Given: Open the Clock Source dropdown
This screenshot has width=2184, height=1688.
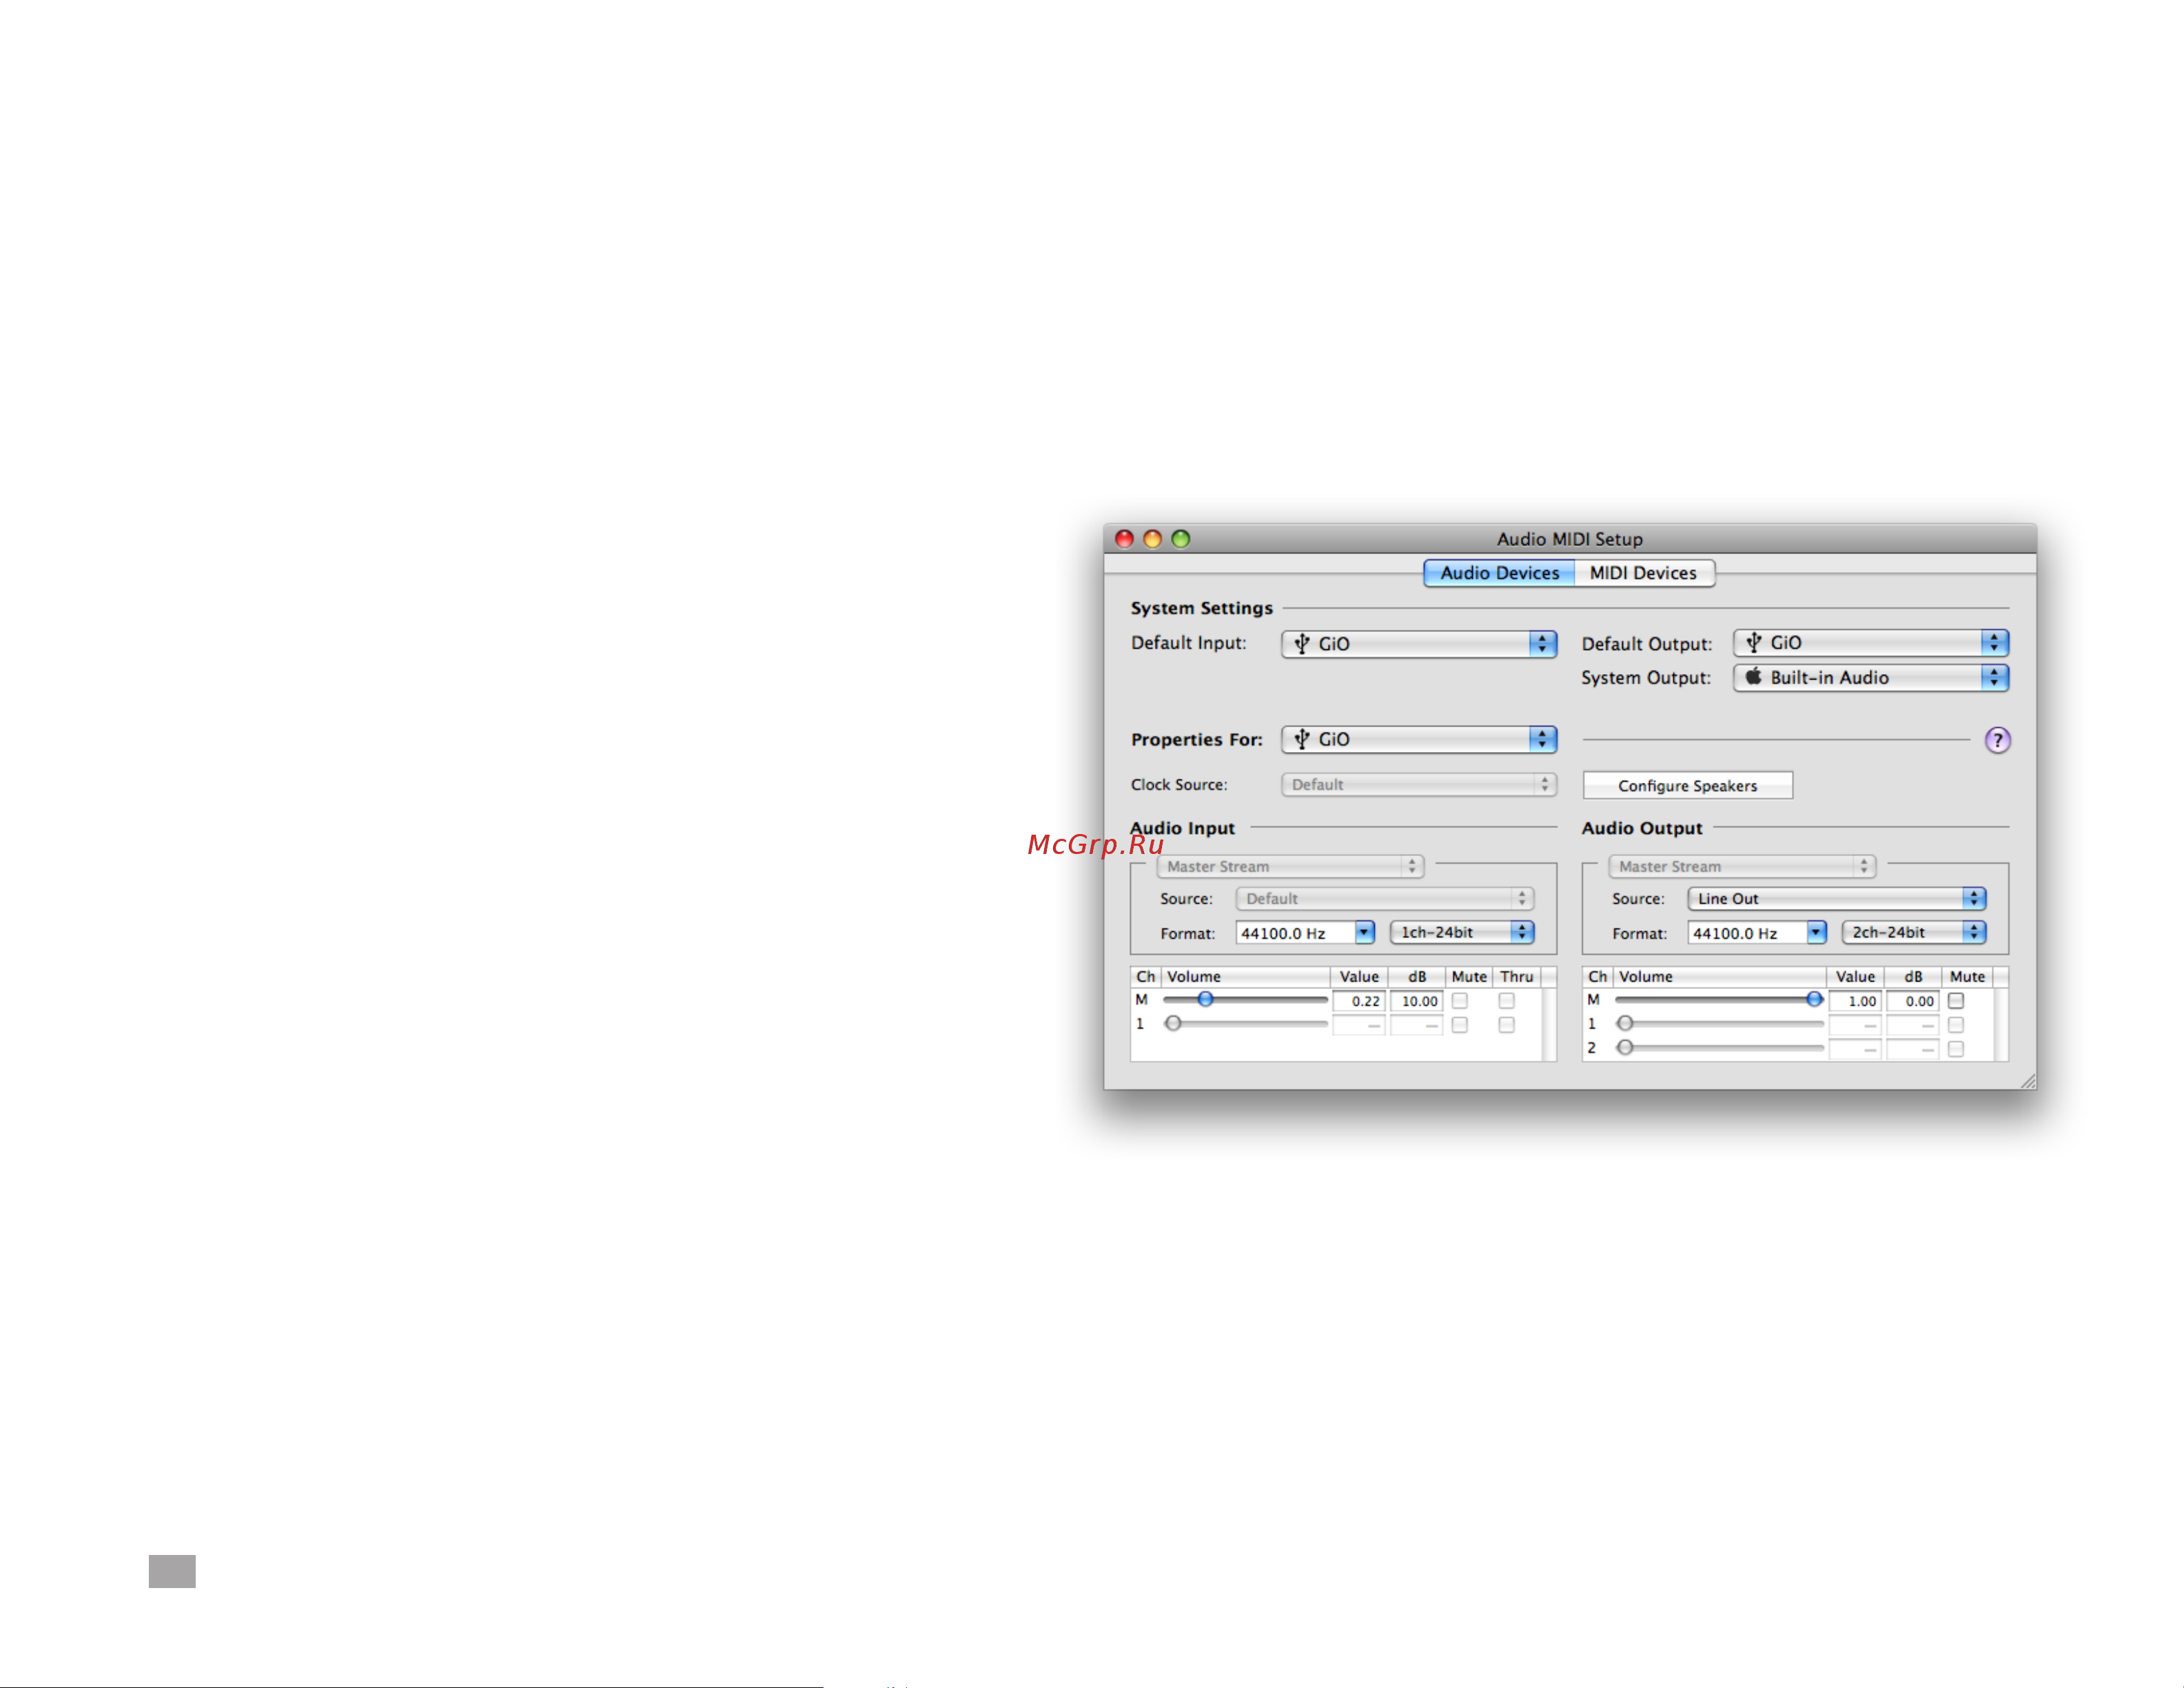Looking at the screenshot, I should point(1419,785).
